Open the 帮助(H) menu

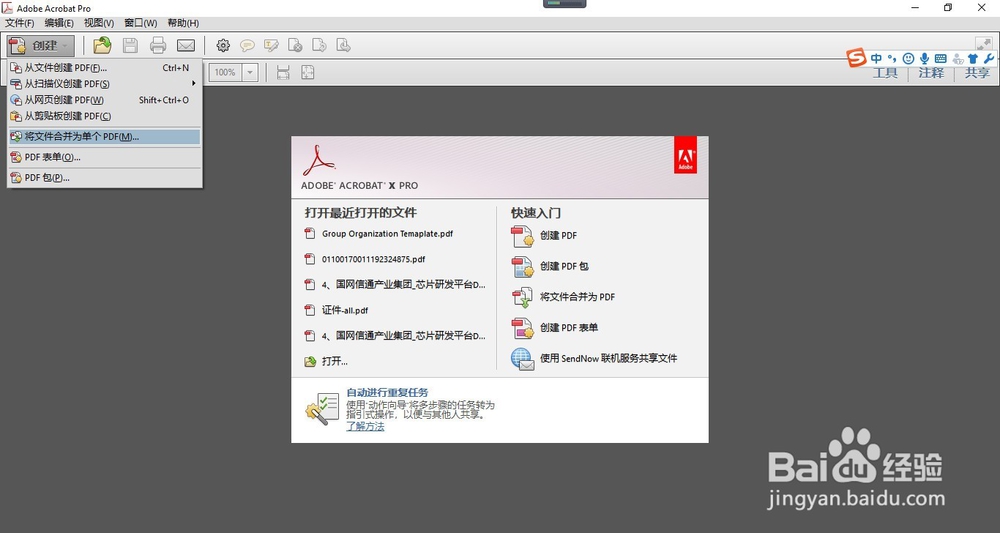click(x=183, y=23)
